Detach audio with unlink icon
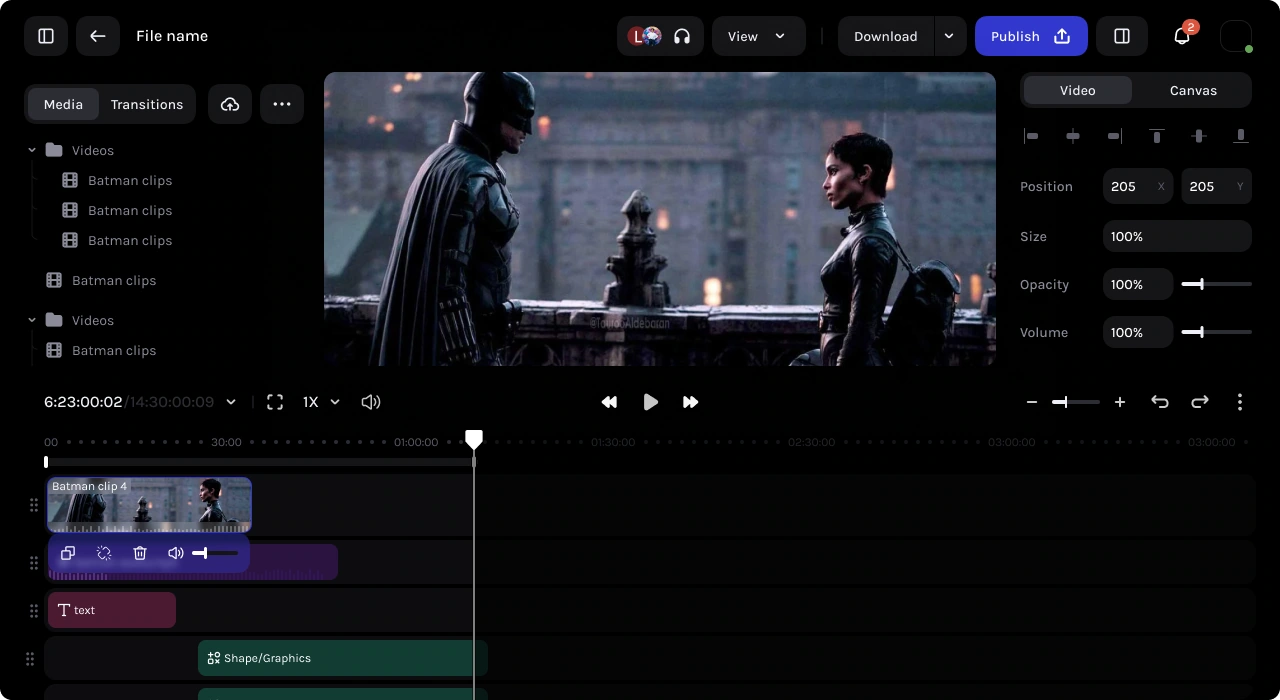 click(x=104, y=553)
